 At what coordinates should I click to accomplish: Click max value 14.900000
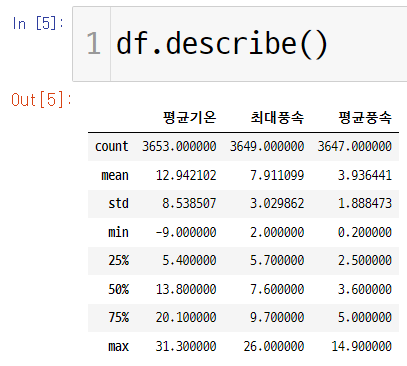click(362, 346)
